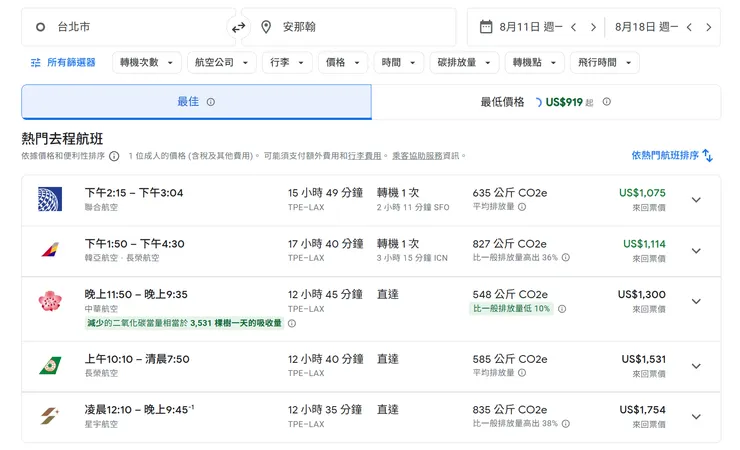Viewport: 740px width, 450px height.
Task: Go to previous day for 8月18日 return
Action: point(689,27)
